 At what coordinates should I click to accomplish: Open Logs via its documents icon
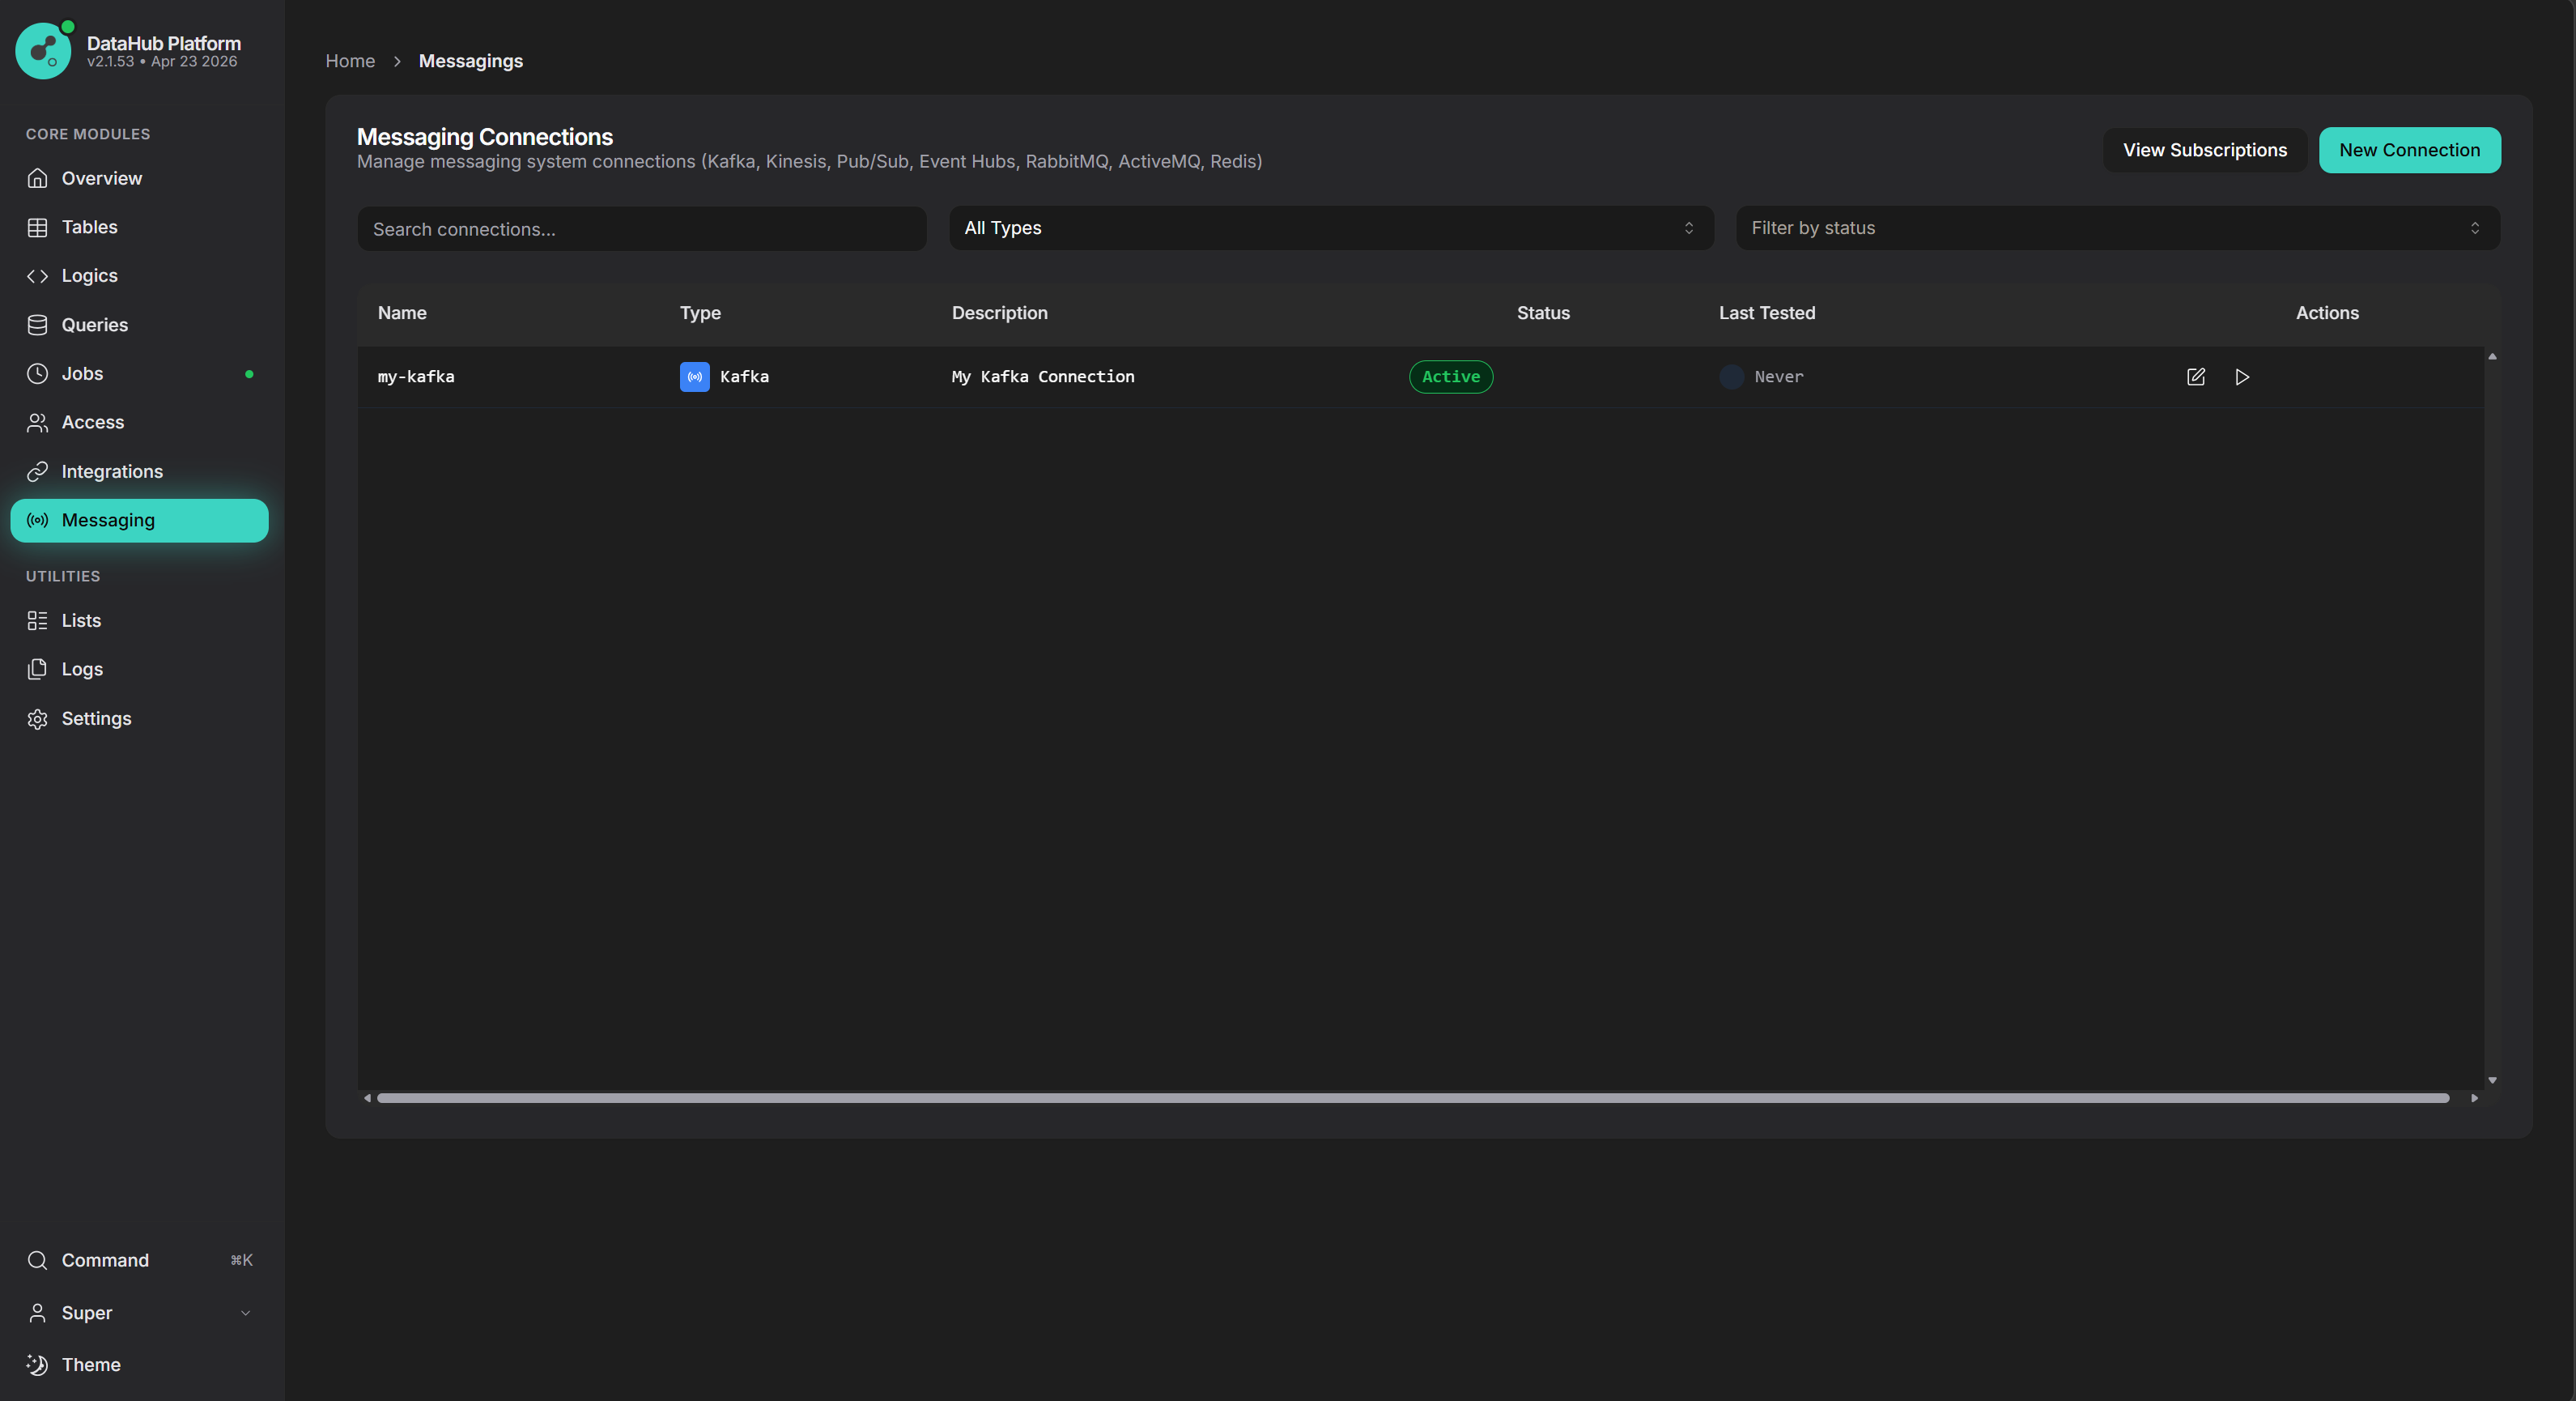click(x=37, y=669)
